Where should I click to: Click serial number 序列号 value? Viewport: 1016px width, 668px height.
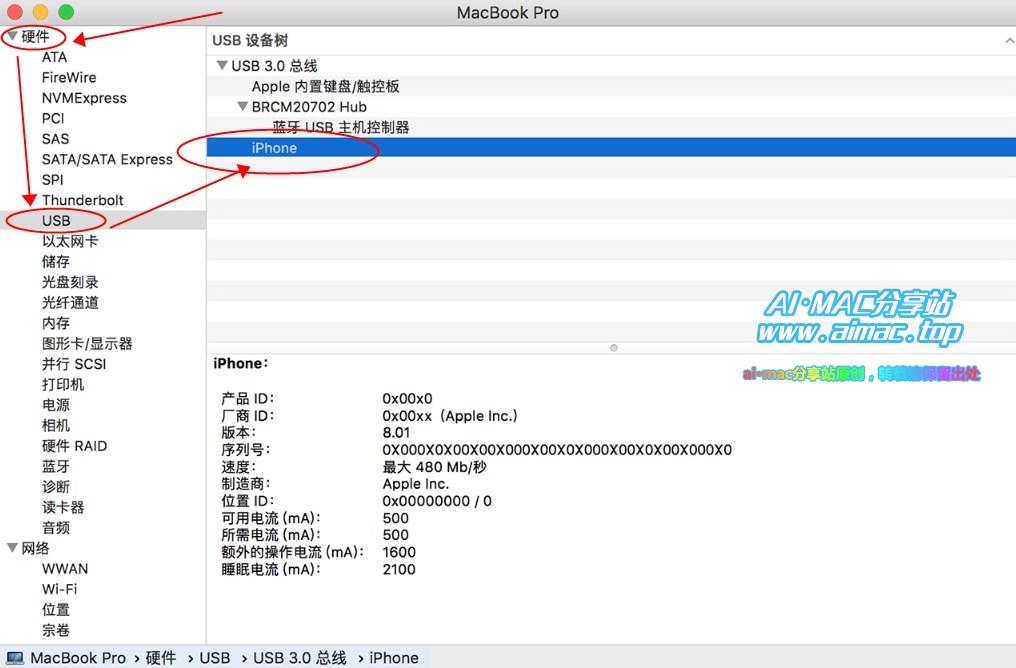(557, 450)
